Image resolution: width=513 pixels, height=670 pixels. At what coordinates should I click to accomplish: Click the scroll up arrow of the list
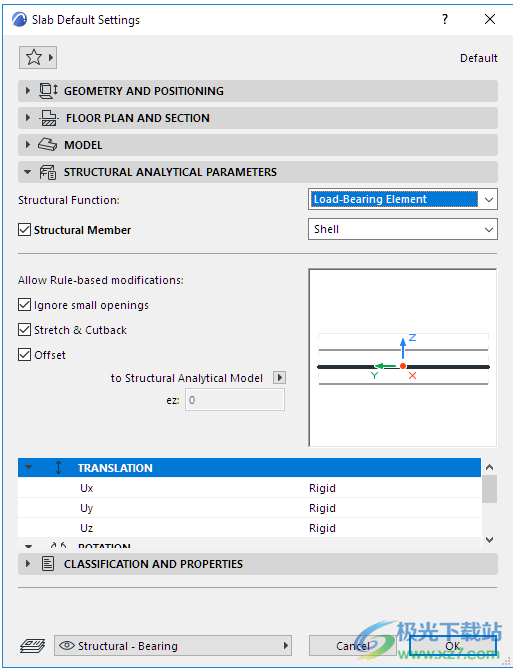pos(490,467)
